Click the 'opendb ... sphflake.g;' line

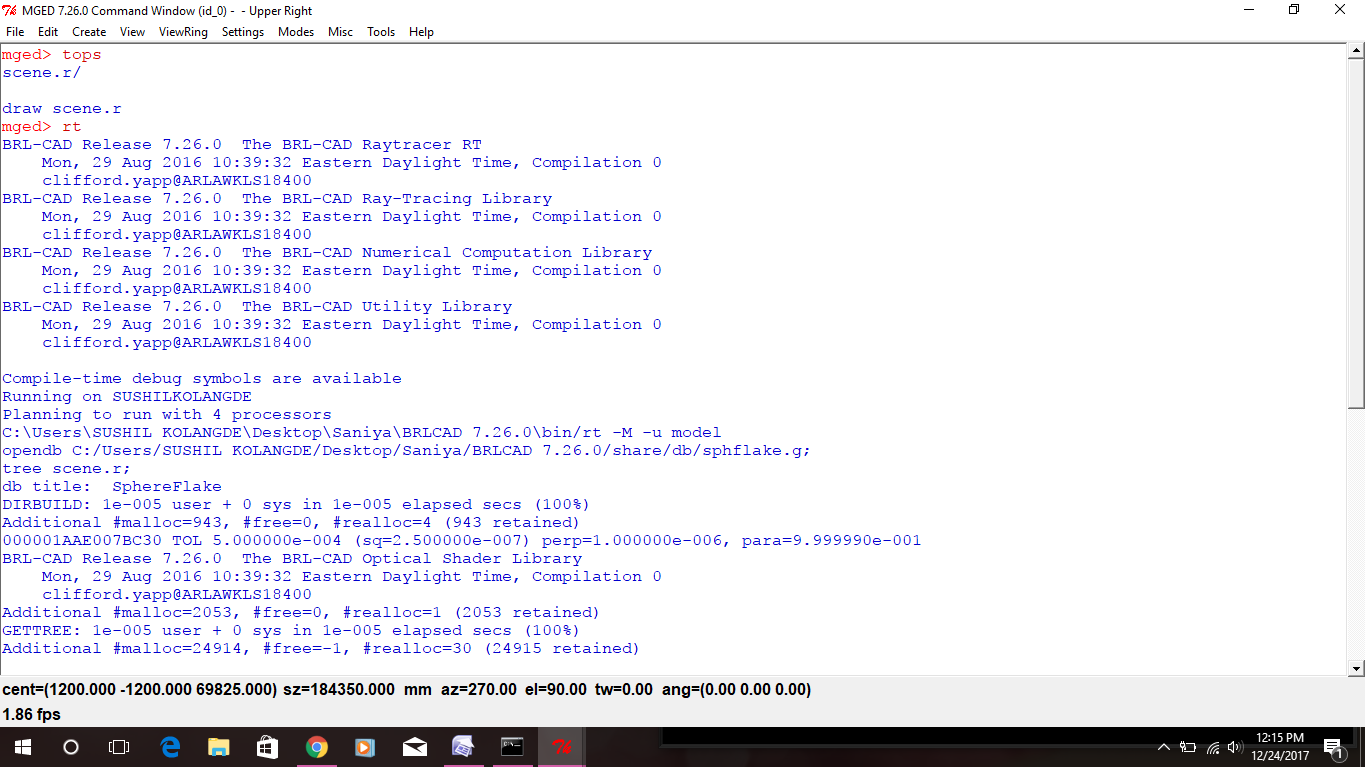pyautogui.click(x=407, y=451)
